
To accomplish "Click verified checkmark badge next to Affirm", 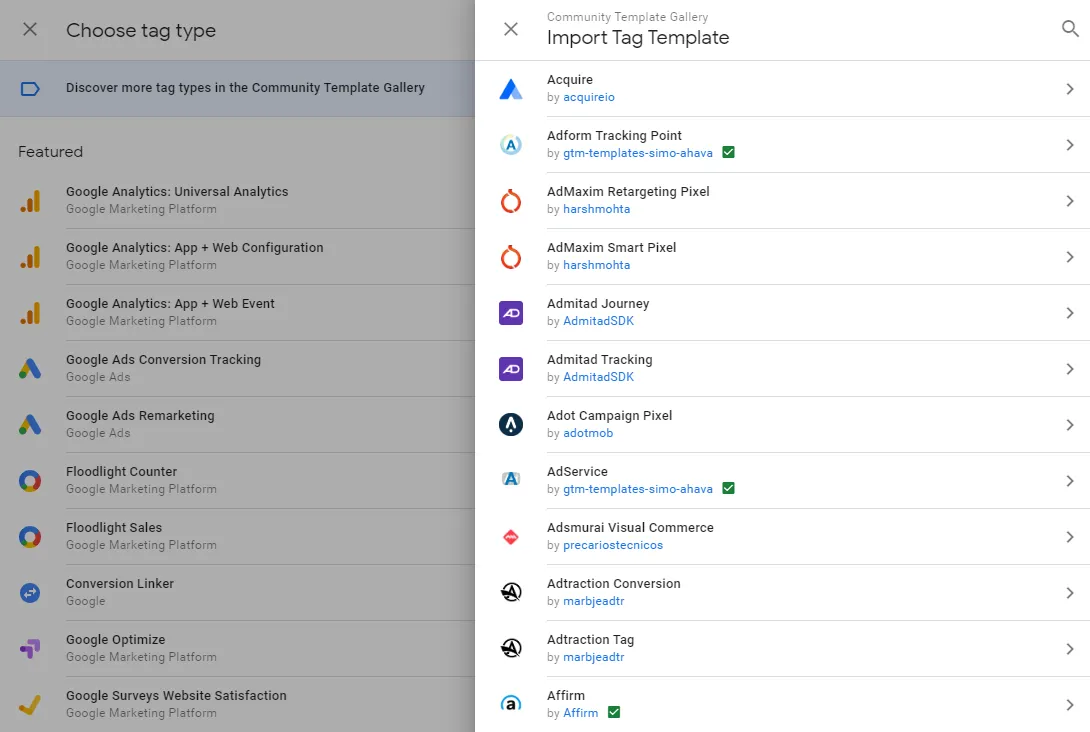I will point(614,712).
